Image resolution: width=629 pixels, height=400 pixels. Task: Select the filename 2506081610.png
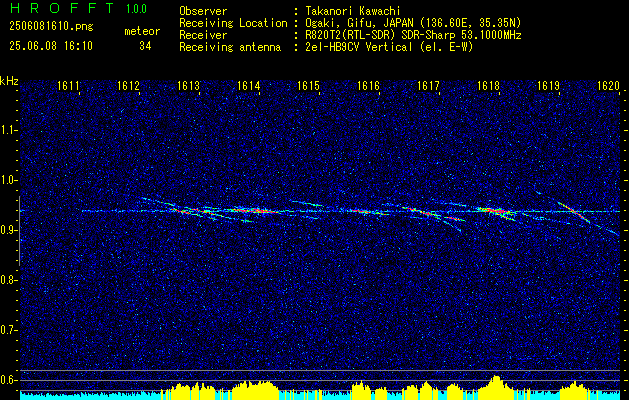click(x=51, y=26)
